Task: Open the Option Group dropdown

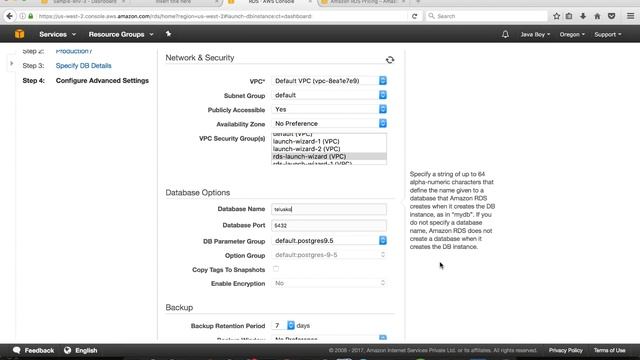Action: [x=329, y=255]
